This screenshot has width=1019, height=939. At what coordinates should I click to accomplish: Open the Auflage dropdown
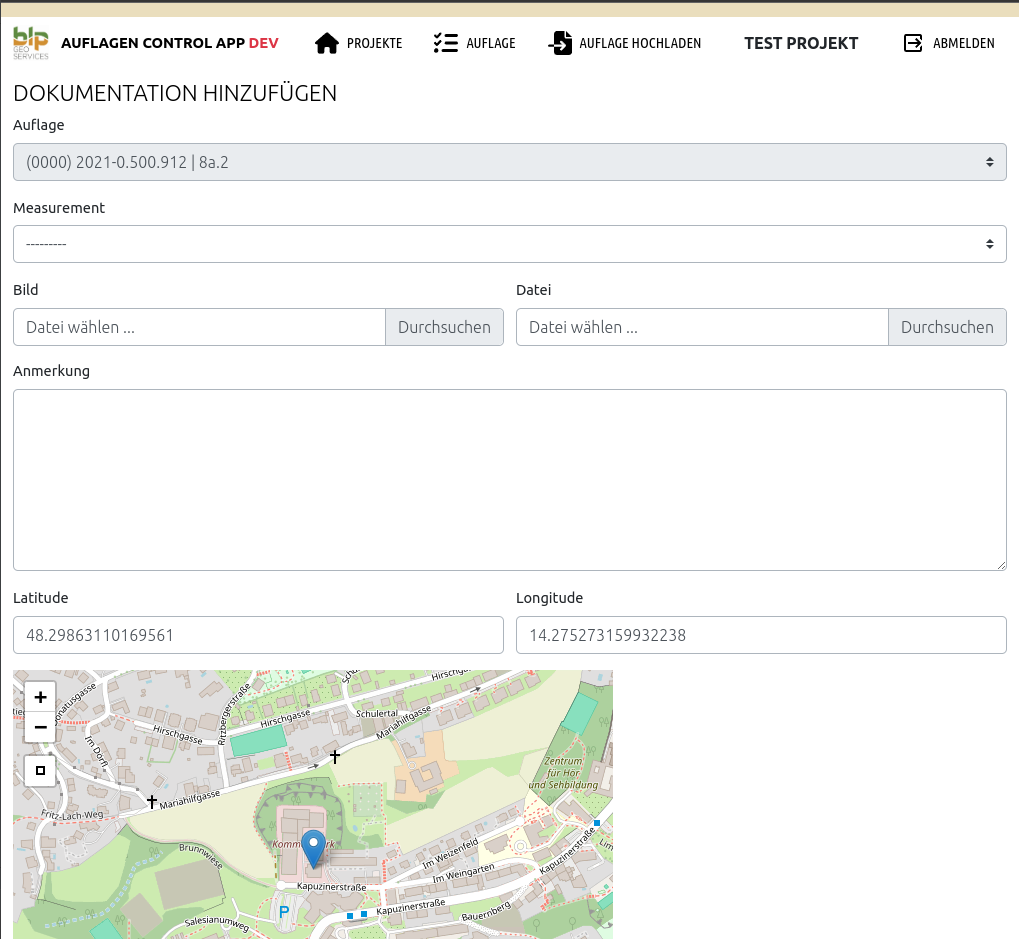point(509,162)
